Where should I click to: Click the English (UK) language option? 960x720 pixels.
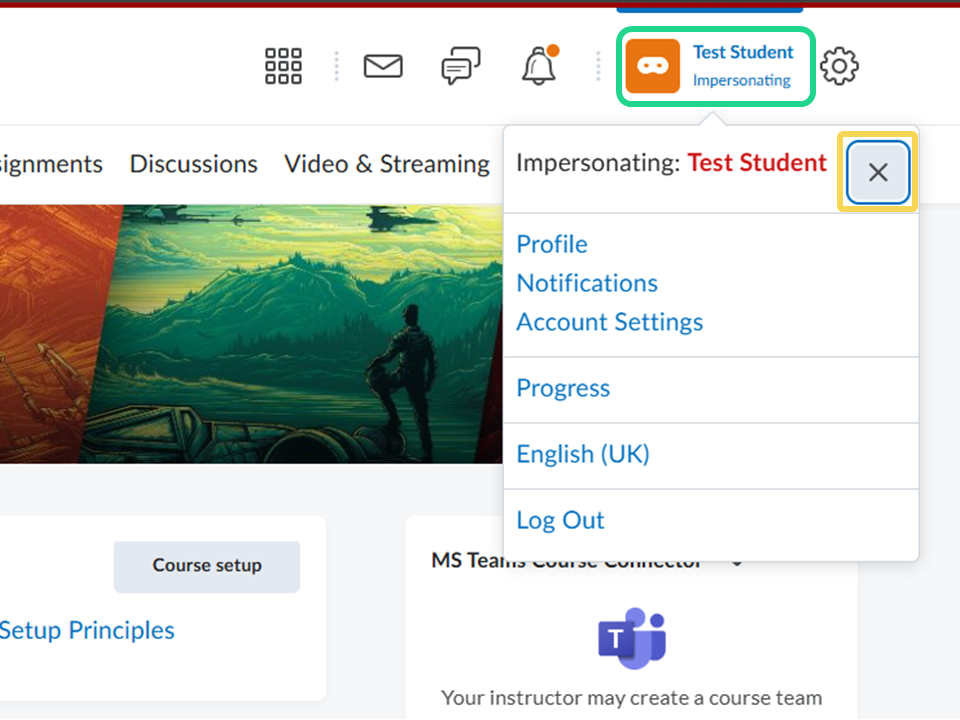[x=582, y=454]
